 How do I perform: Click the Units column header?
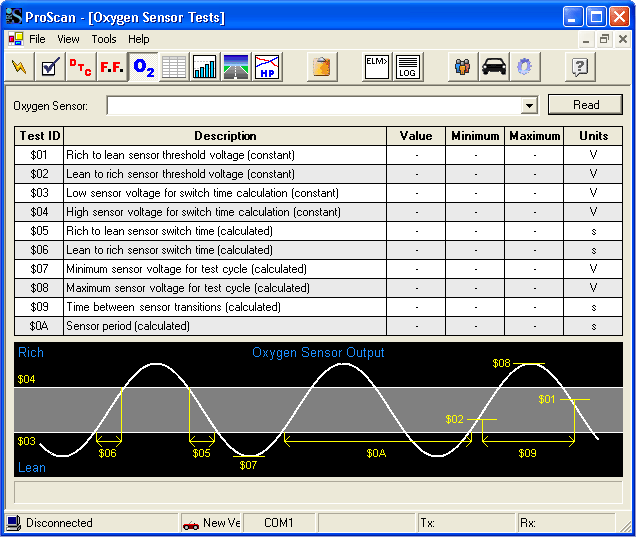point(593,136)
